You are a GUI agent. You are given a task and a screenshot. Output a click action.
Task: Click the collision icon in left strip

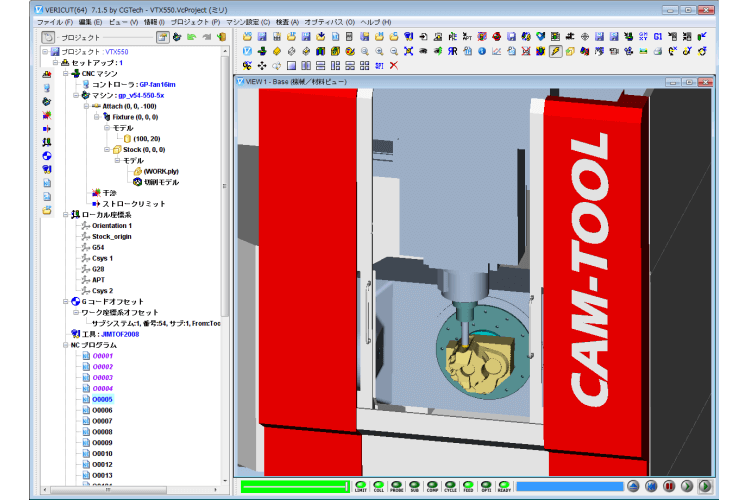pyautogui.click(x=47, y=115)
